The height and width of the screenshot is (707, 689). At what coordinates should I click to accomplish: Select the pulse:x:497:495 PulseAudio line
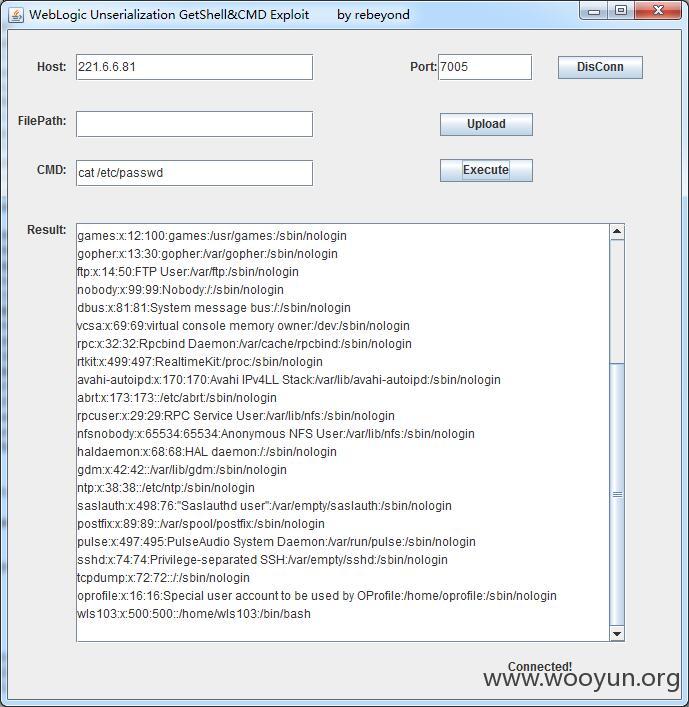276,542
